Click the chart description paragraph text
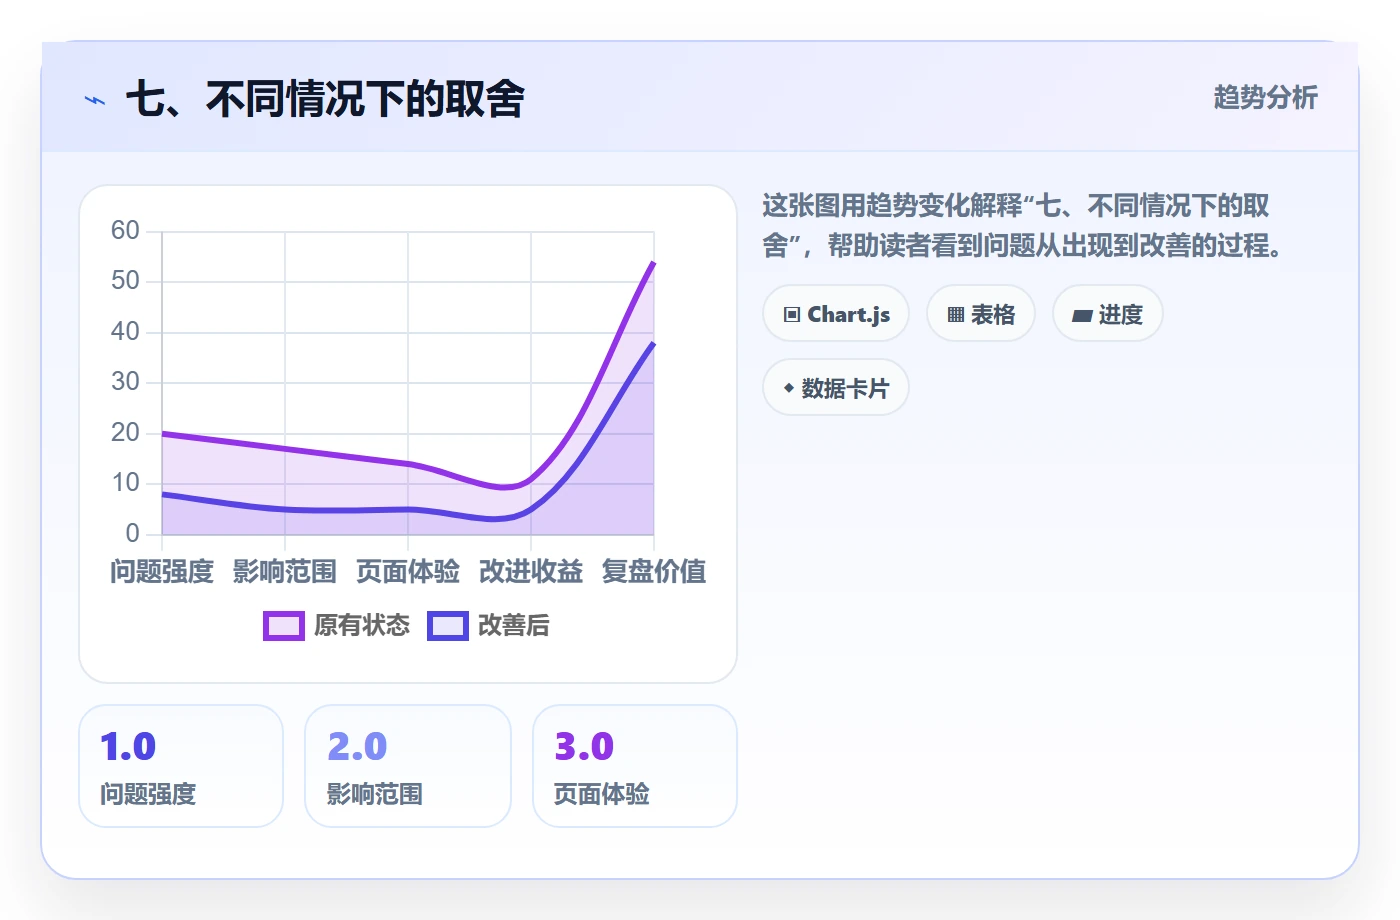Screen dimensions: 1400x920 (1024, 226)
